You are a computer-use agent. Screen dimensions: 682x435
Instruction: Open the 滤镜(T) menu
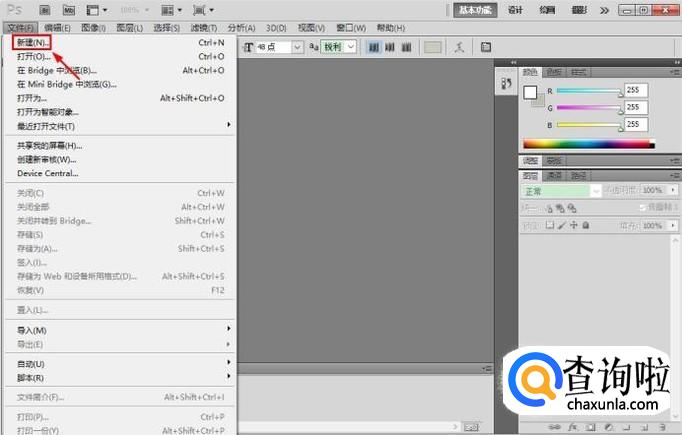(x=204, y=28)
